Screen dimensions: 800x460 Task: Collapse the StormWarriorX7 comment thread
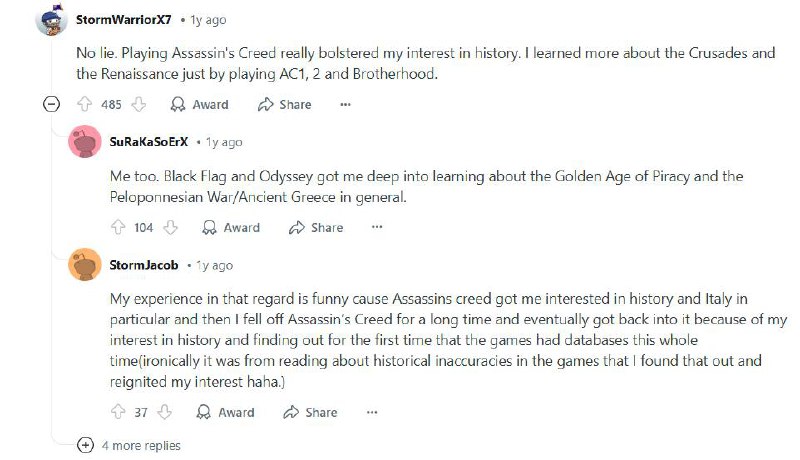51,105
